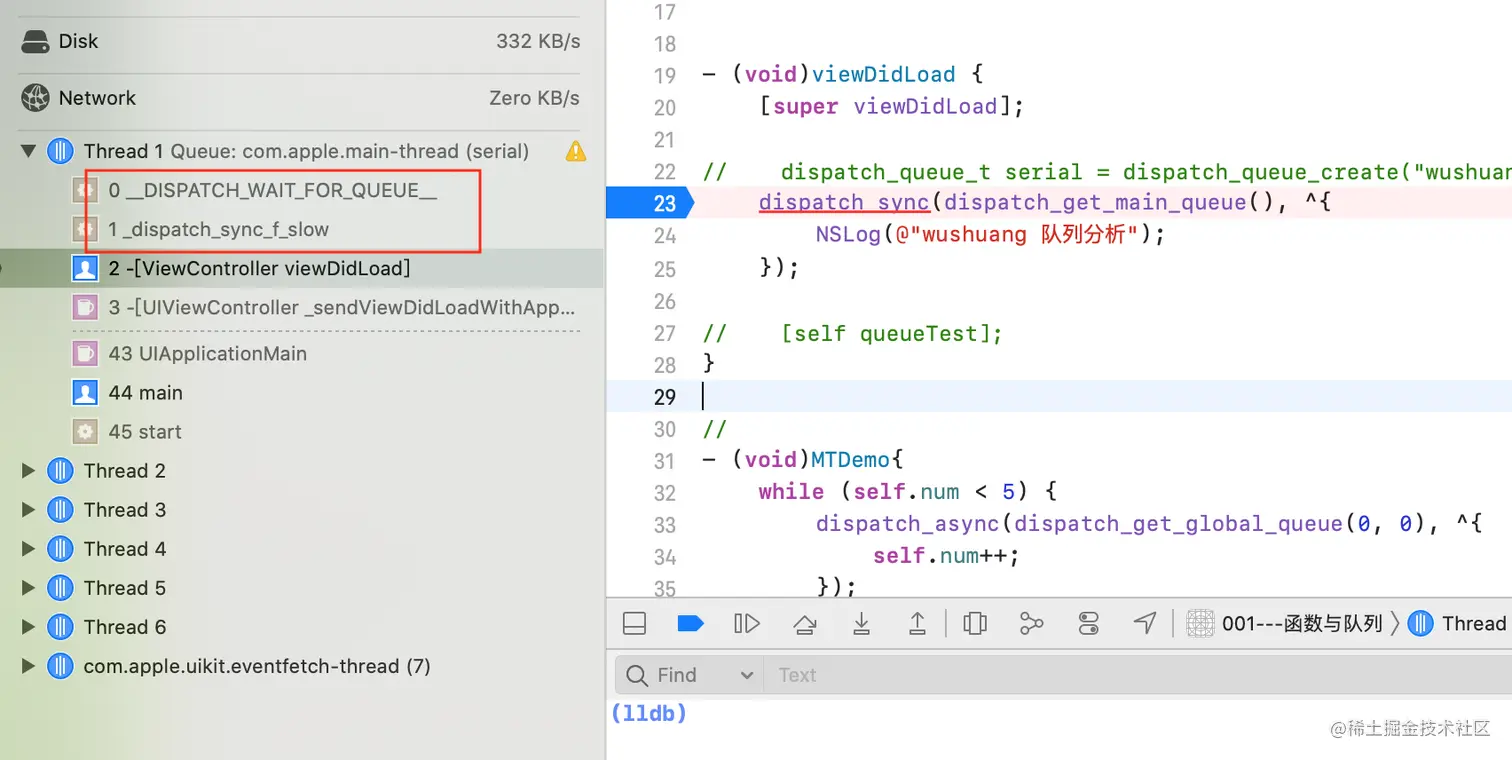1512x760 pixels.
Task: Open Debug Memory Graph from the debug bar
Action: [1031, 624]
